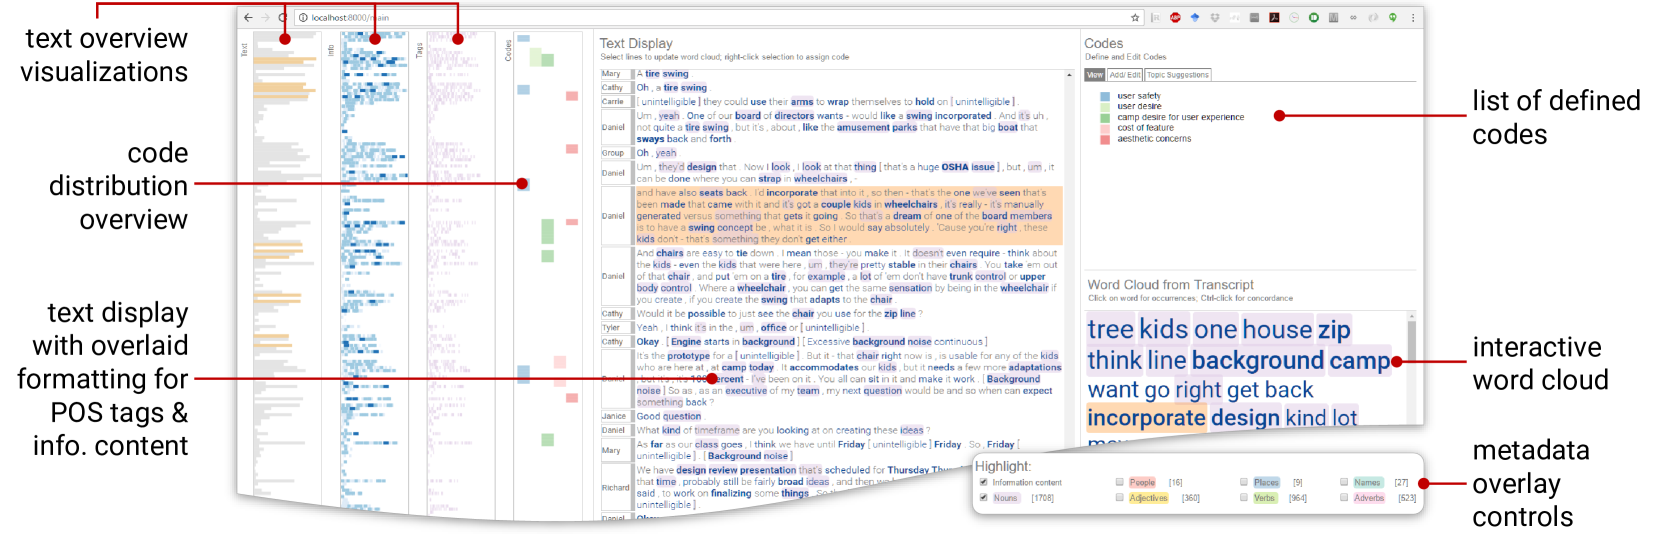Click the infinity symbol extension icon
This screenshot has height=534, width=1661.
[1353, 17]
